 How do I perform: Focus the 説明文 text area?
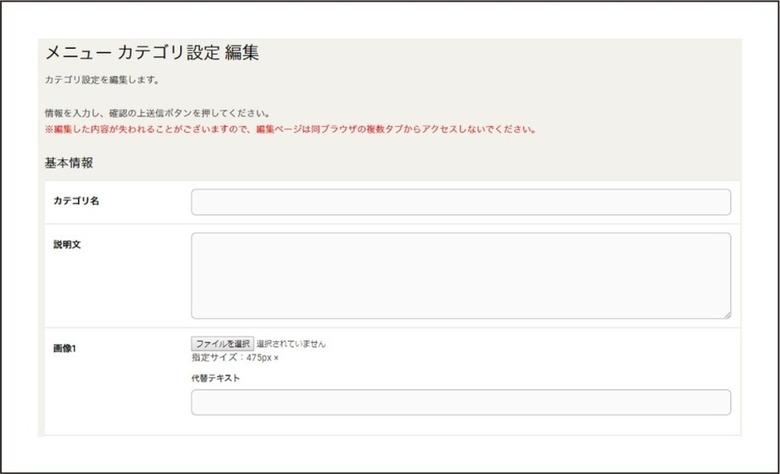461,276
